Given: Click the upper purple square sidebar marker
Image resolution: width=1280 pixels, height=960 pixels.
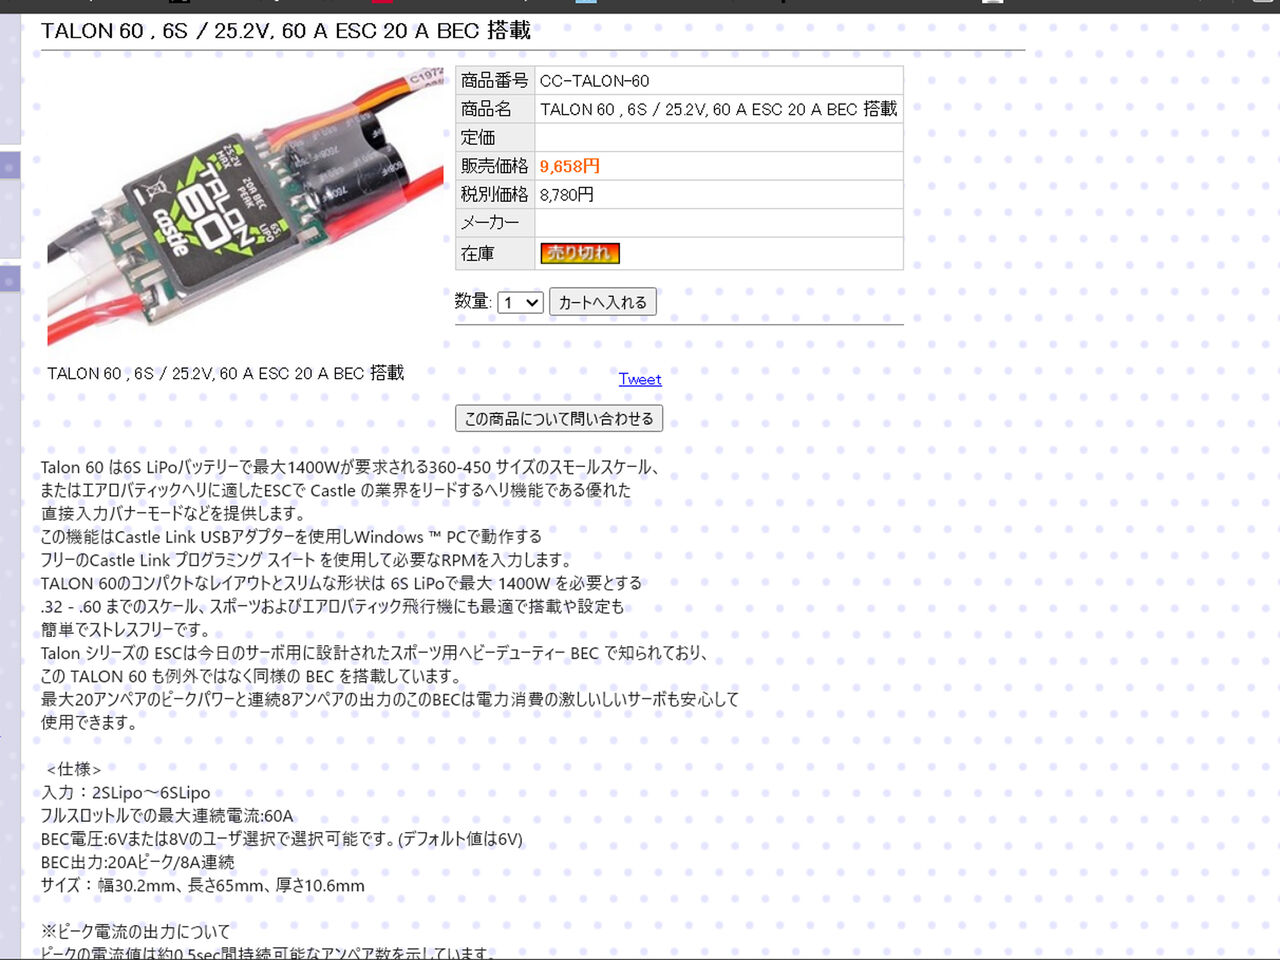Looking at the screenshot, I should (9, 165).
